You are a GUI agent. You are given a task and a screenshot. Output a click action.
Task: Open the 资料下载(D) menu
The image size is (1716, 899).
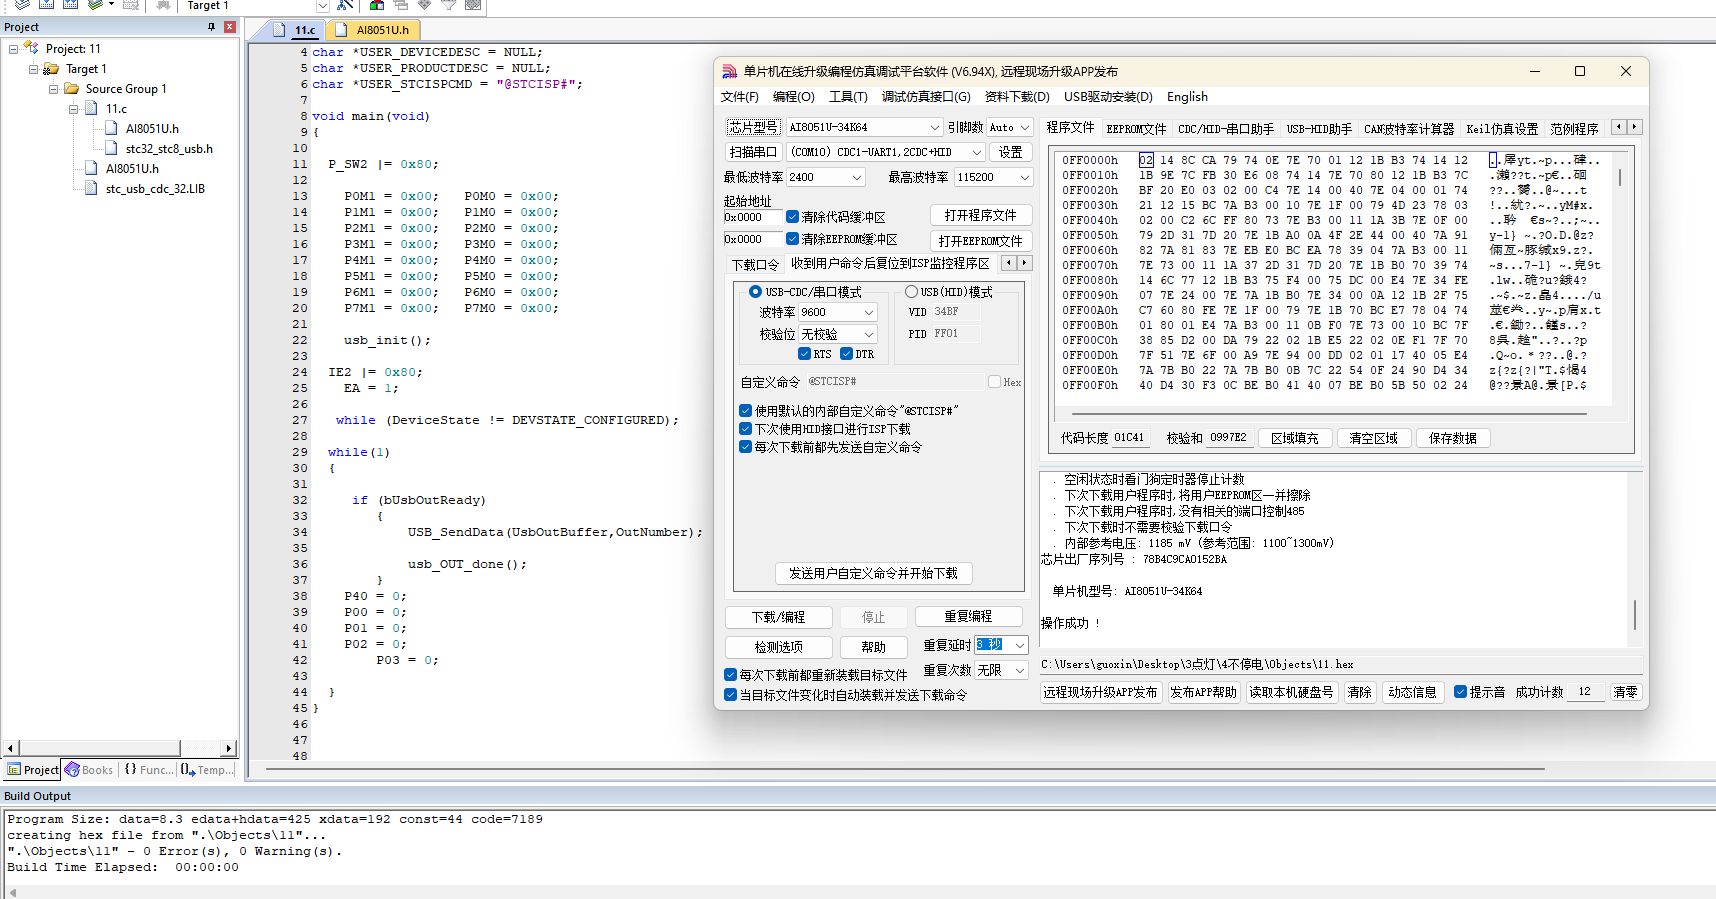pyautogui.click(x=1017, y=97)
